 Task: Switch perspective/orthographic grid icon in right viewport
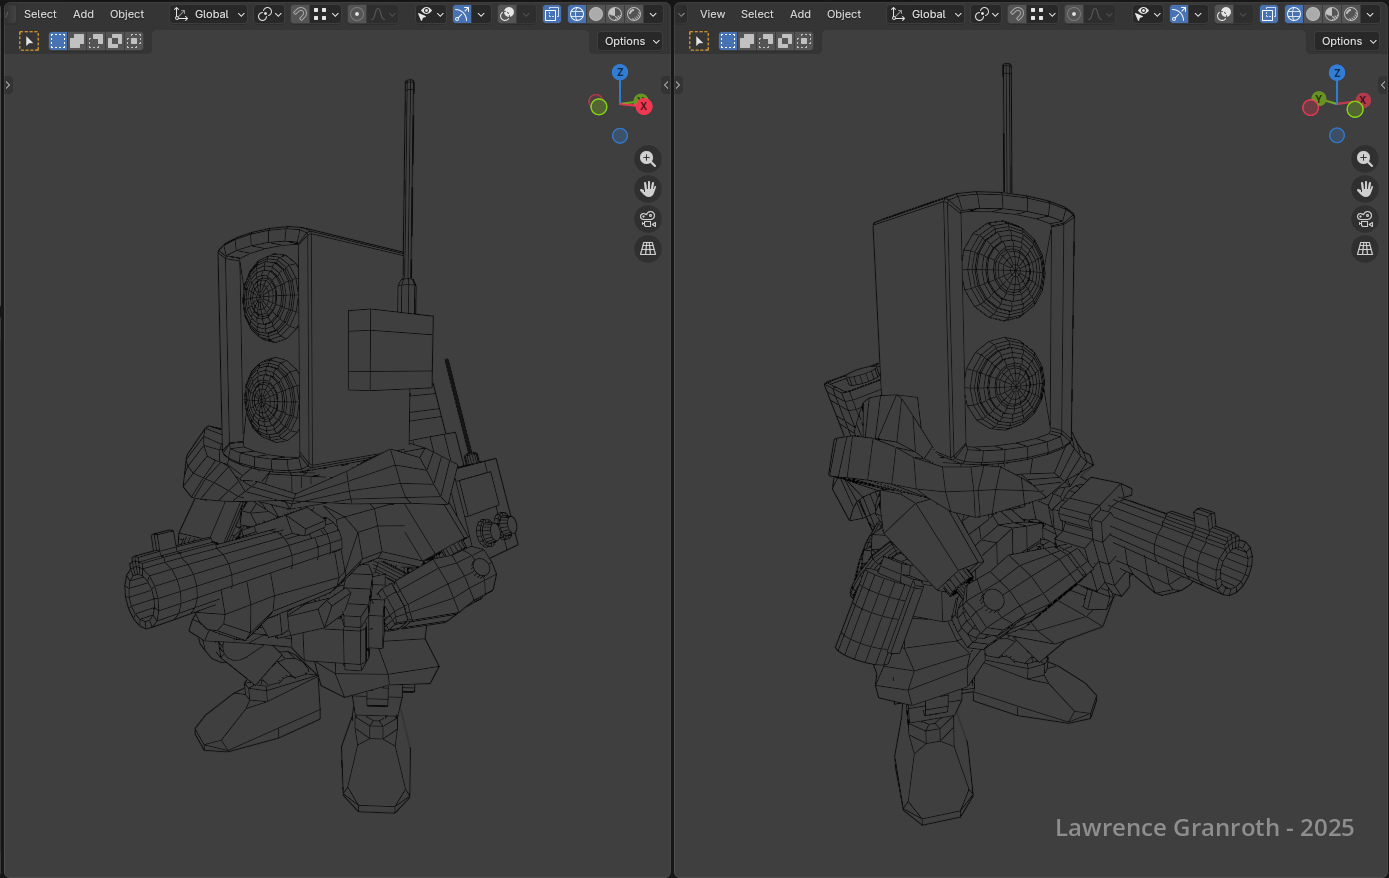tap(1365, 249)
